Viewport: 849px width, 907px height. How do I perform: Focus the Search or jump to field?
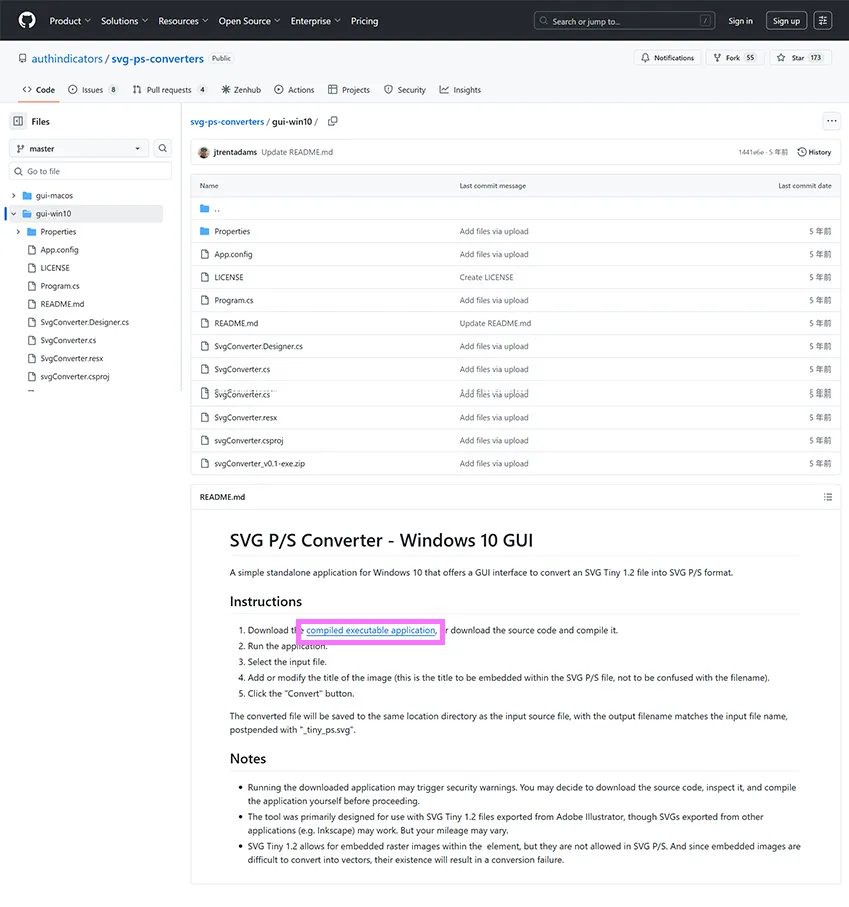click(625, 21)
